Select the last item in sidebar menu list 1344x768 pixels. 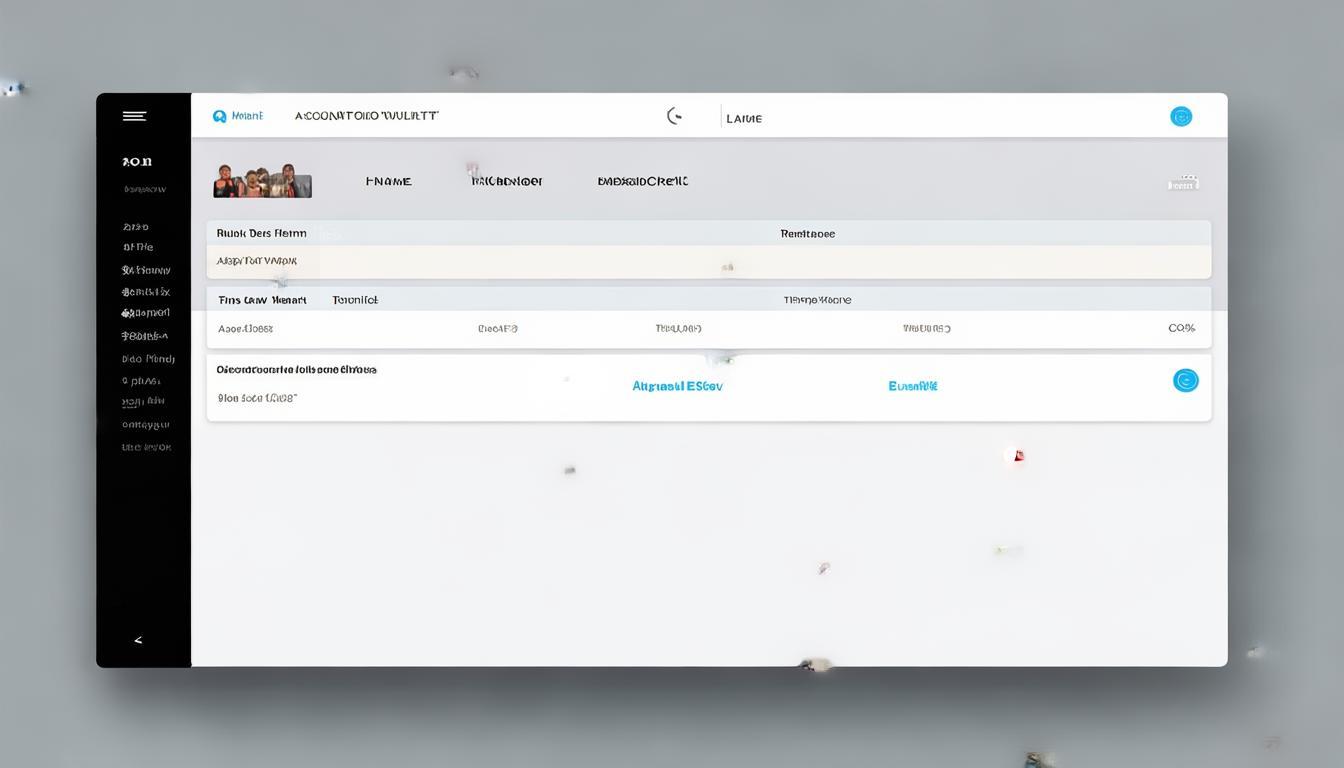point(146,447)
